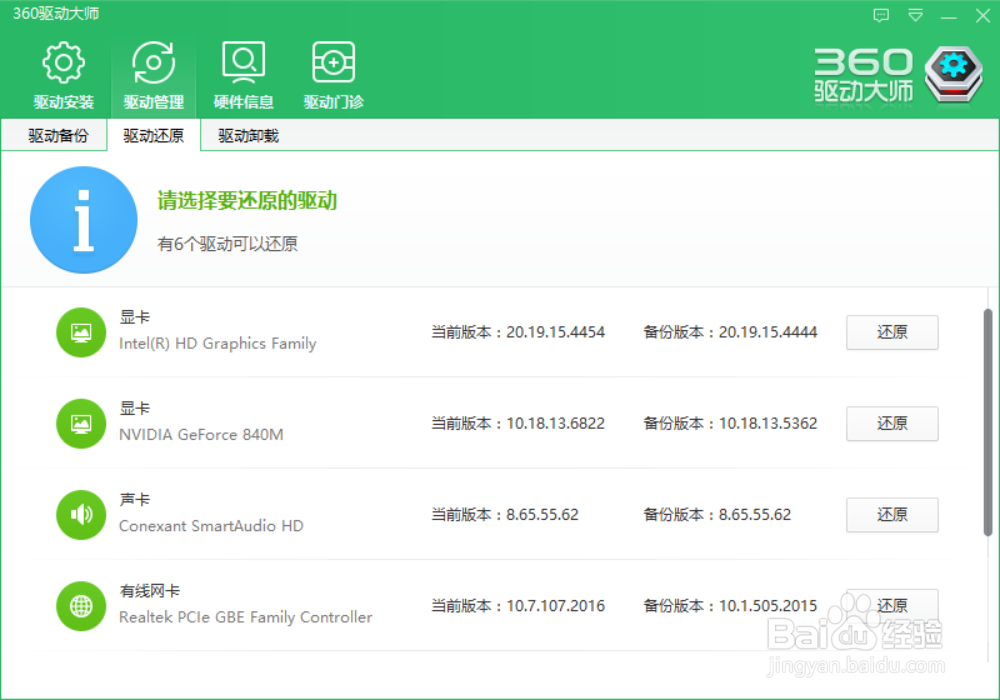
Task: Switch to the 驱动卸载 tab
Action: (x=247, y=135)
